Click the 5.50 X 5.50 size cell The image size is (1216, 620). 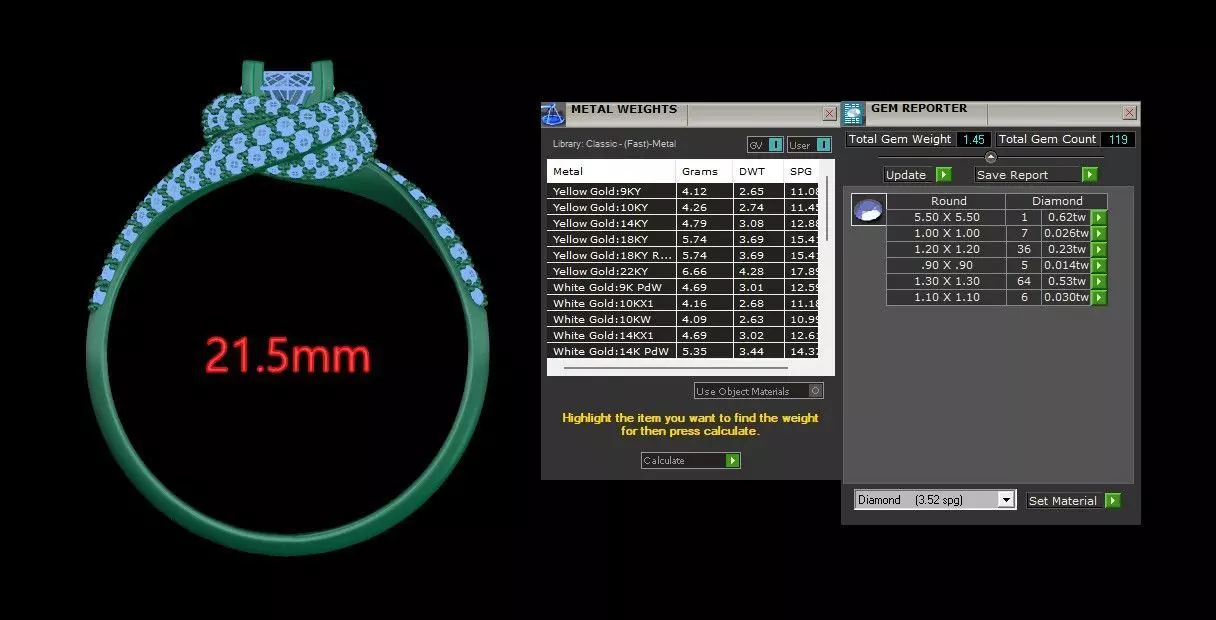pyautogui.click(x=947, y=217)
